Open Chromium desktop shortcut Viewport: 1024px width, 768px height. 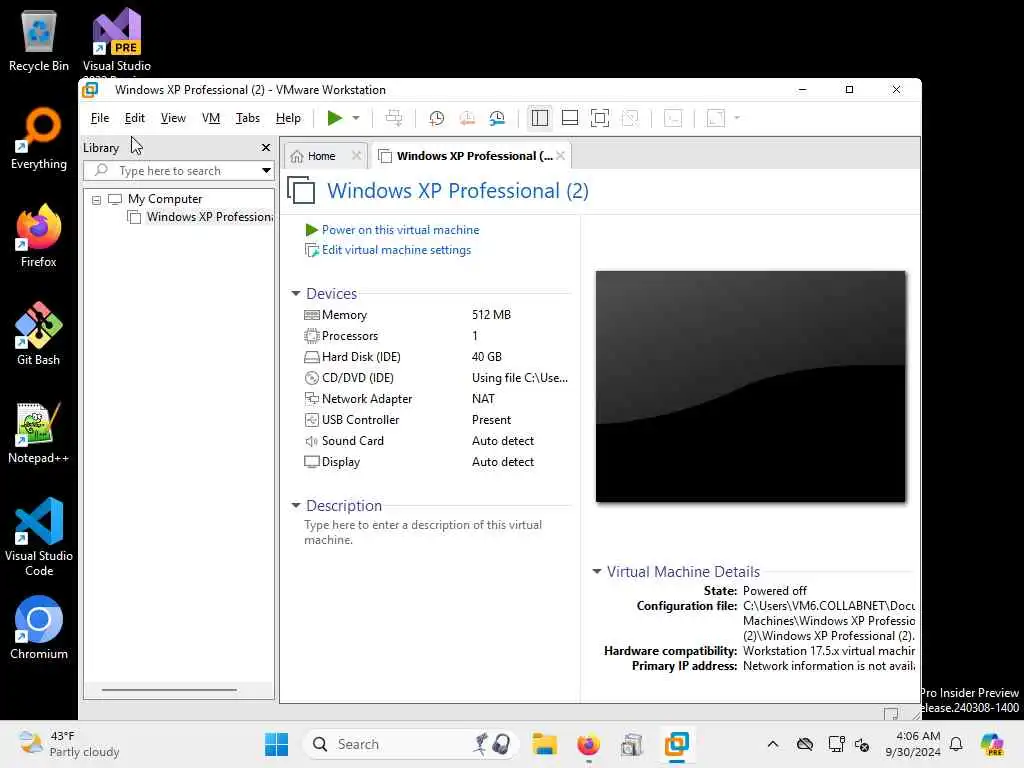(x=39, y=628)
